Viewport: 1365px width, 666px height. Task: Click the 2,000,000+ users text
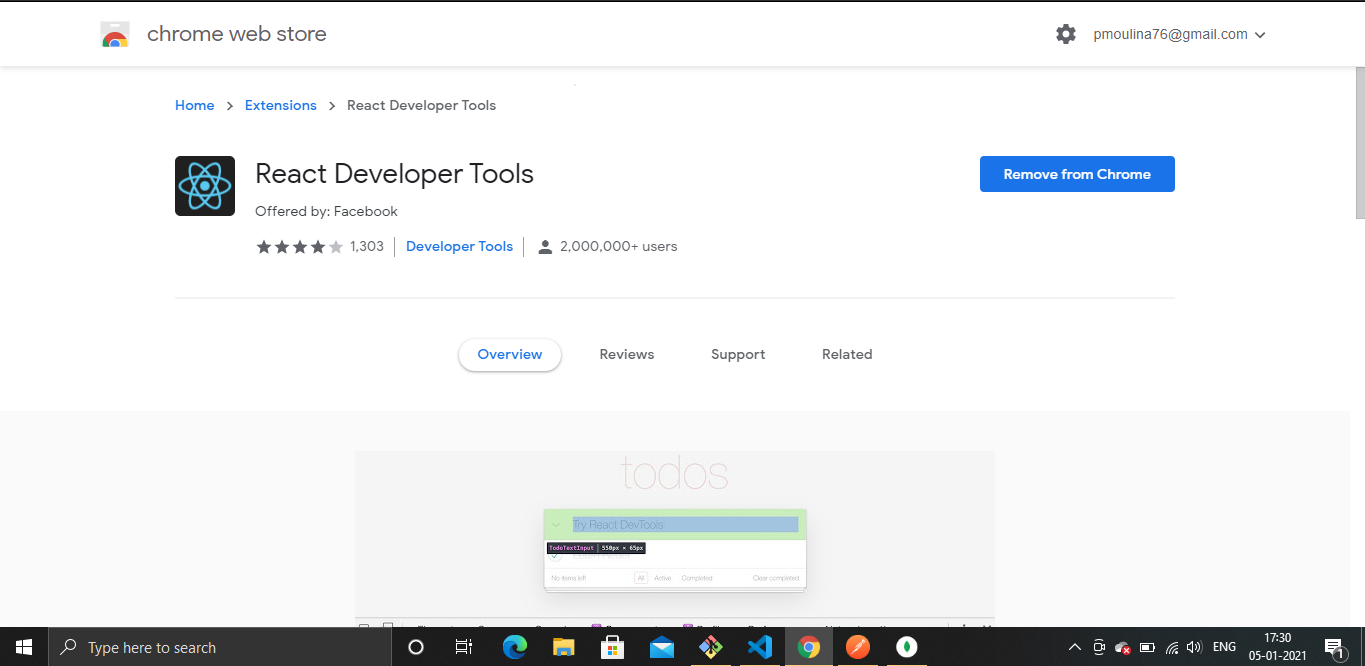tap(619, 247)
